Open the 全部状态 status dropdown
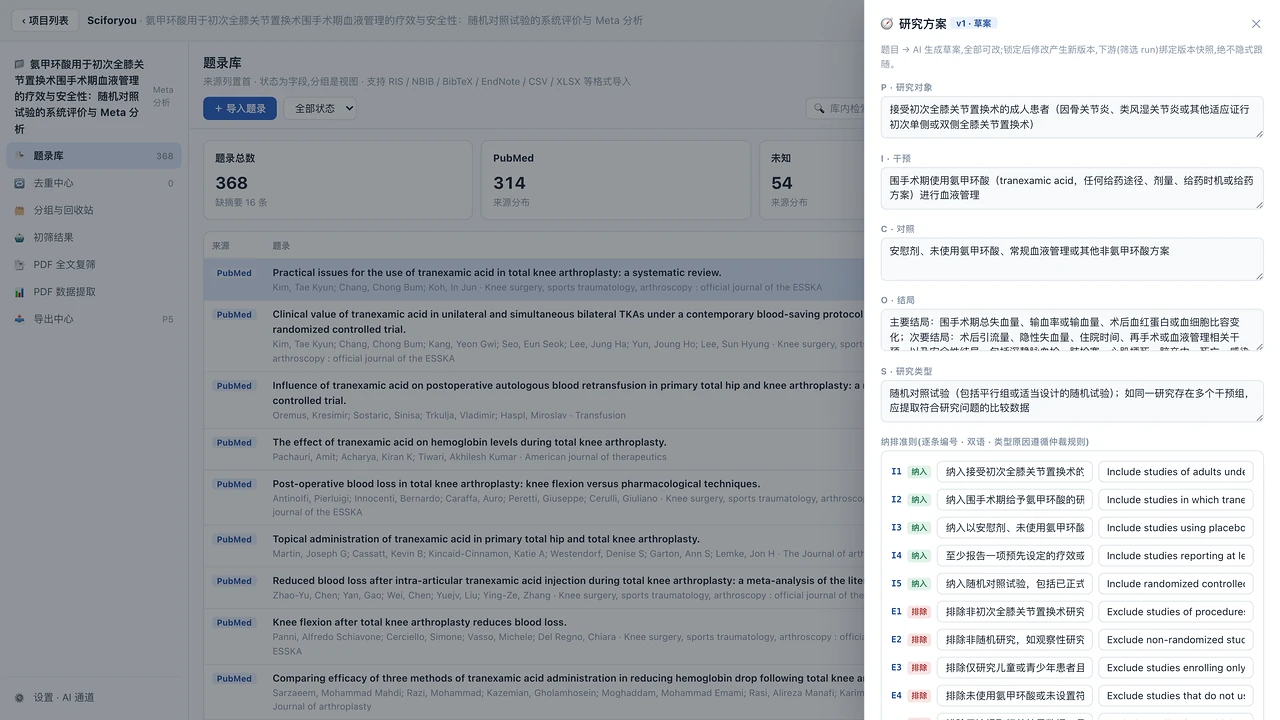 [320, 108]
